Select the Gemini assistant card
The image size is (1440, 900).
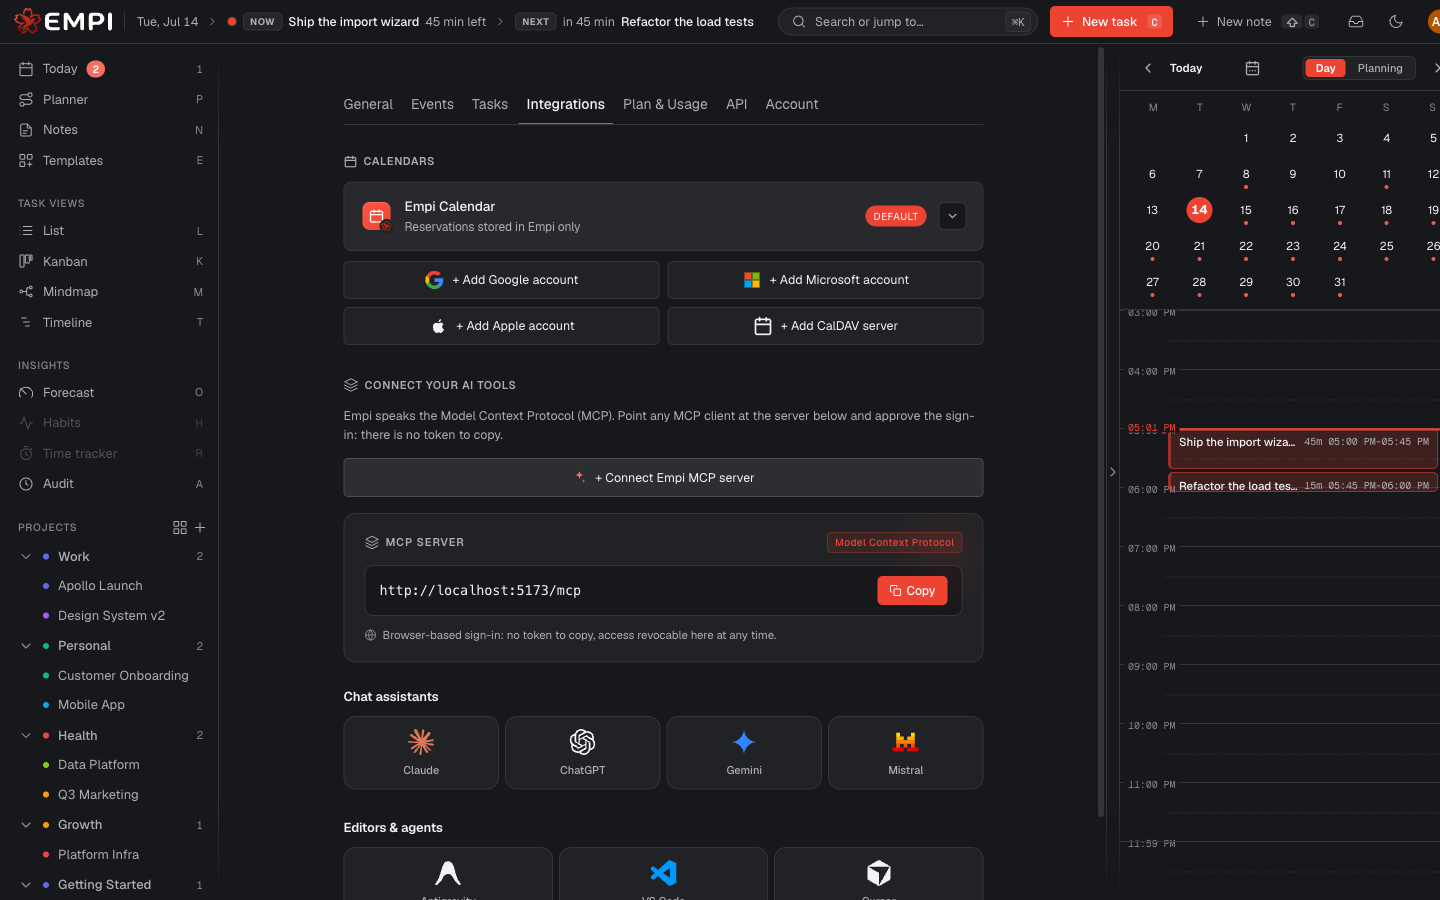pos(744,753)
